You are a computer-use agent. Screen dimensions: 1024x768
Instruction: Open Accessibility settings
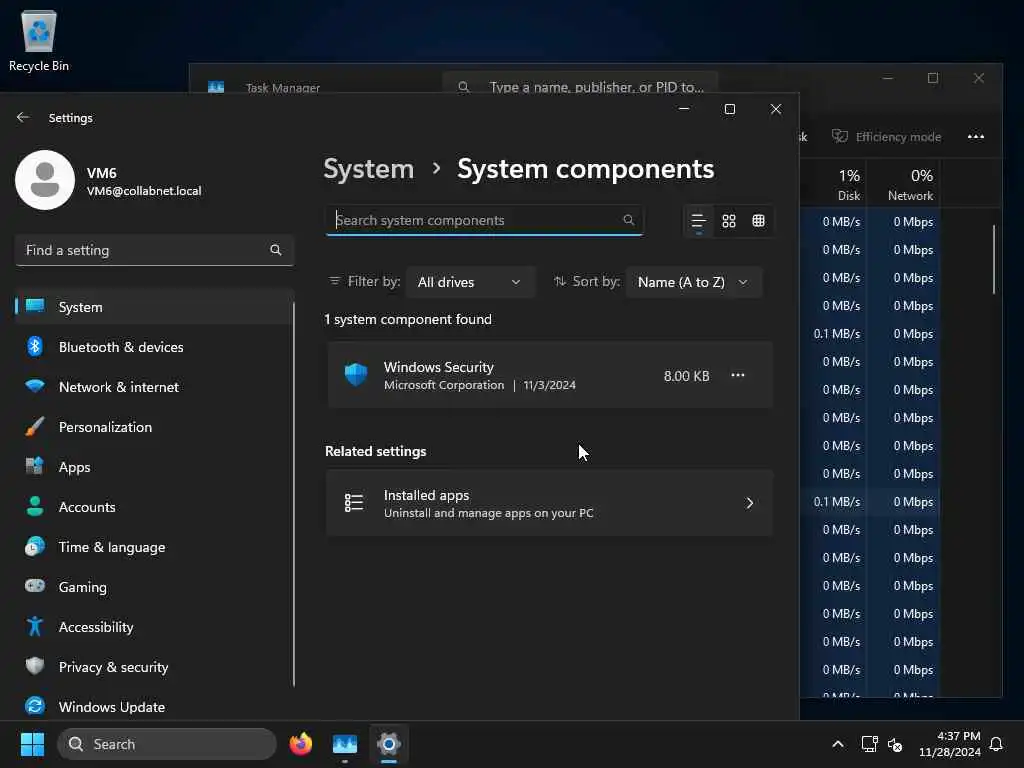[154, 627]
